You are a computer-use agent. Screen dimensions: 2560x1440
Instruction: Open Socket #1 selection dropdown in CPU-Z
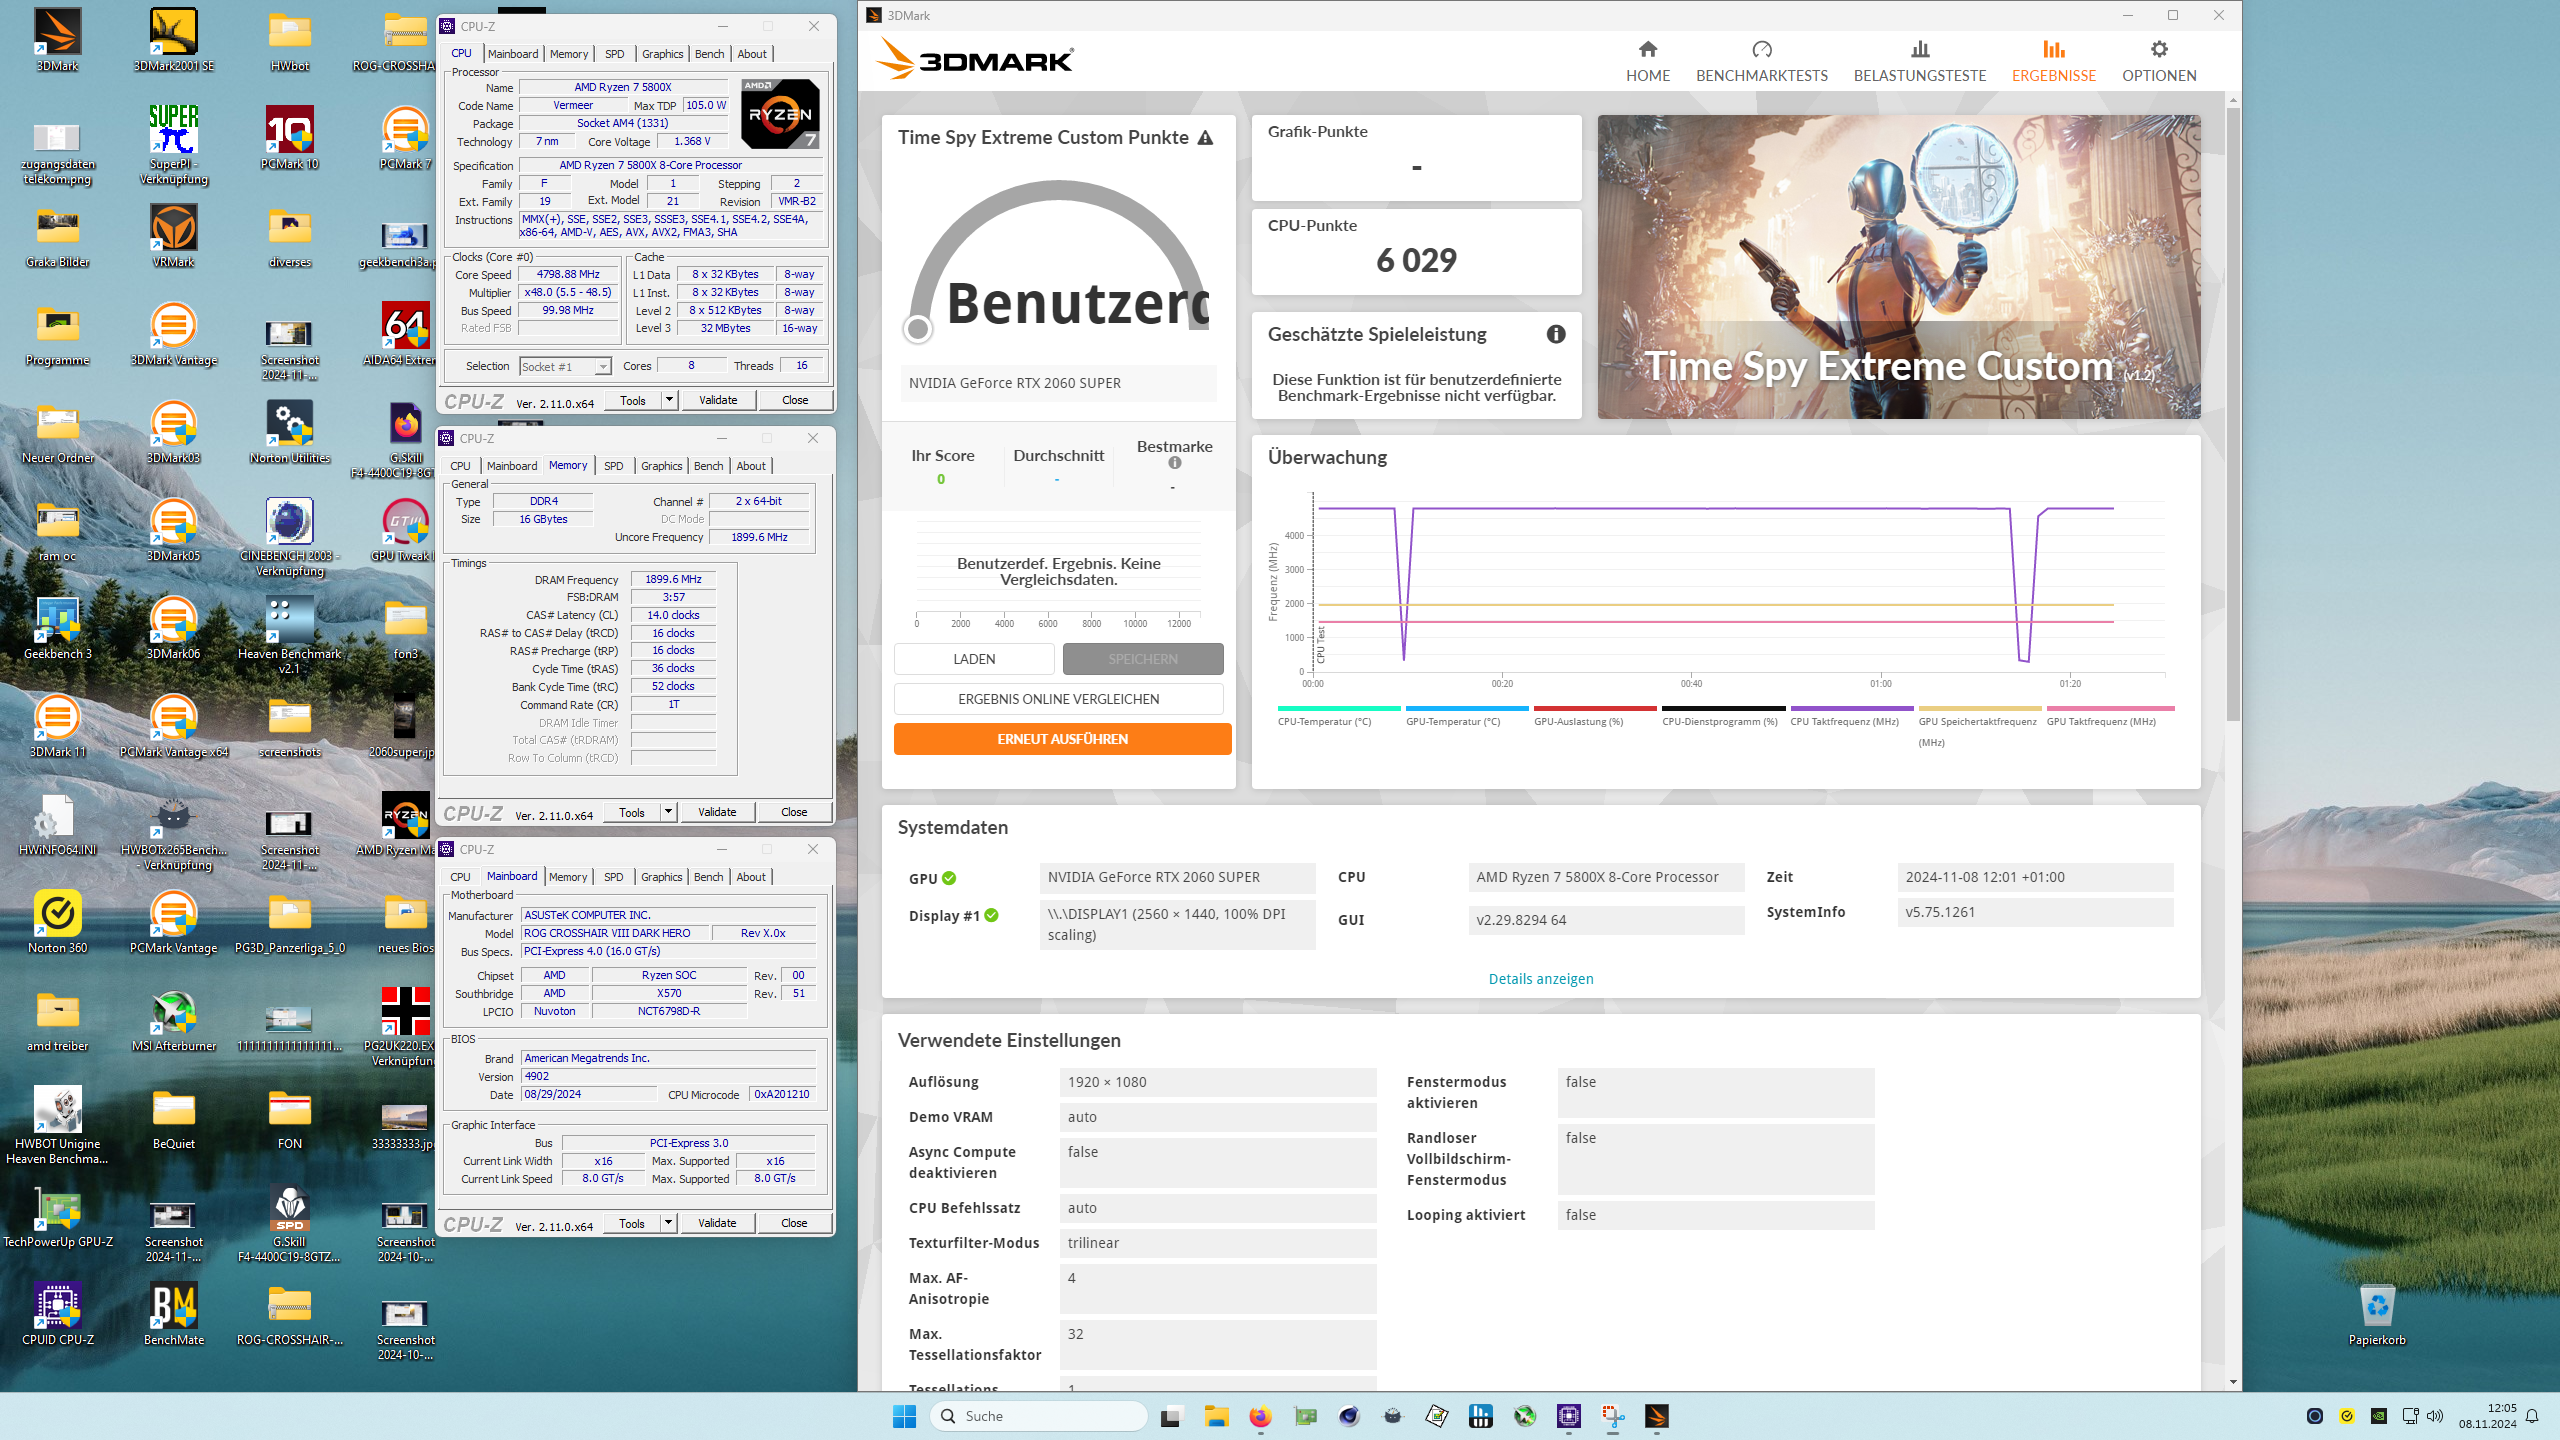(x=565, y=367)
